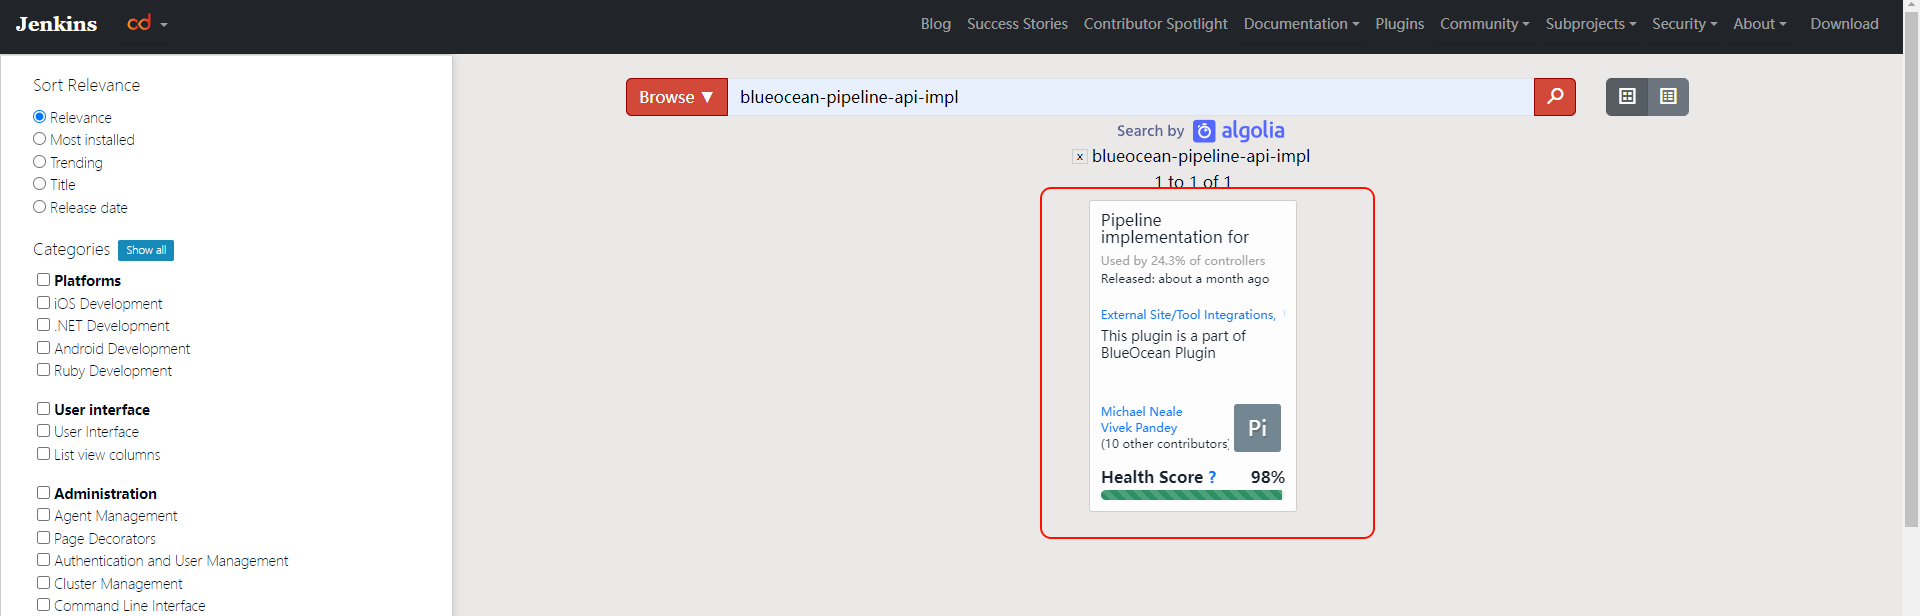Remove the blueocean-pipeline-api-impl filter tag
Image resolution: width=1920 pixels, height=616 pixels.
pos(1080,157)
